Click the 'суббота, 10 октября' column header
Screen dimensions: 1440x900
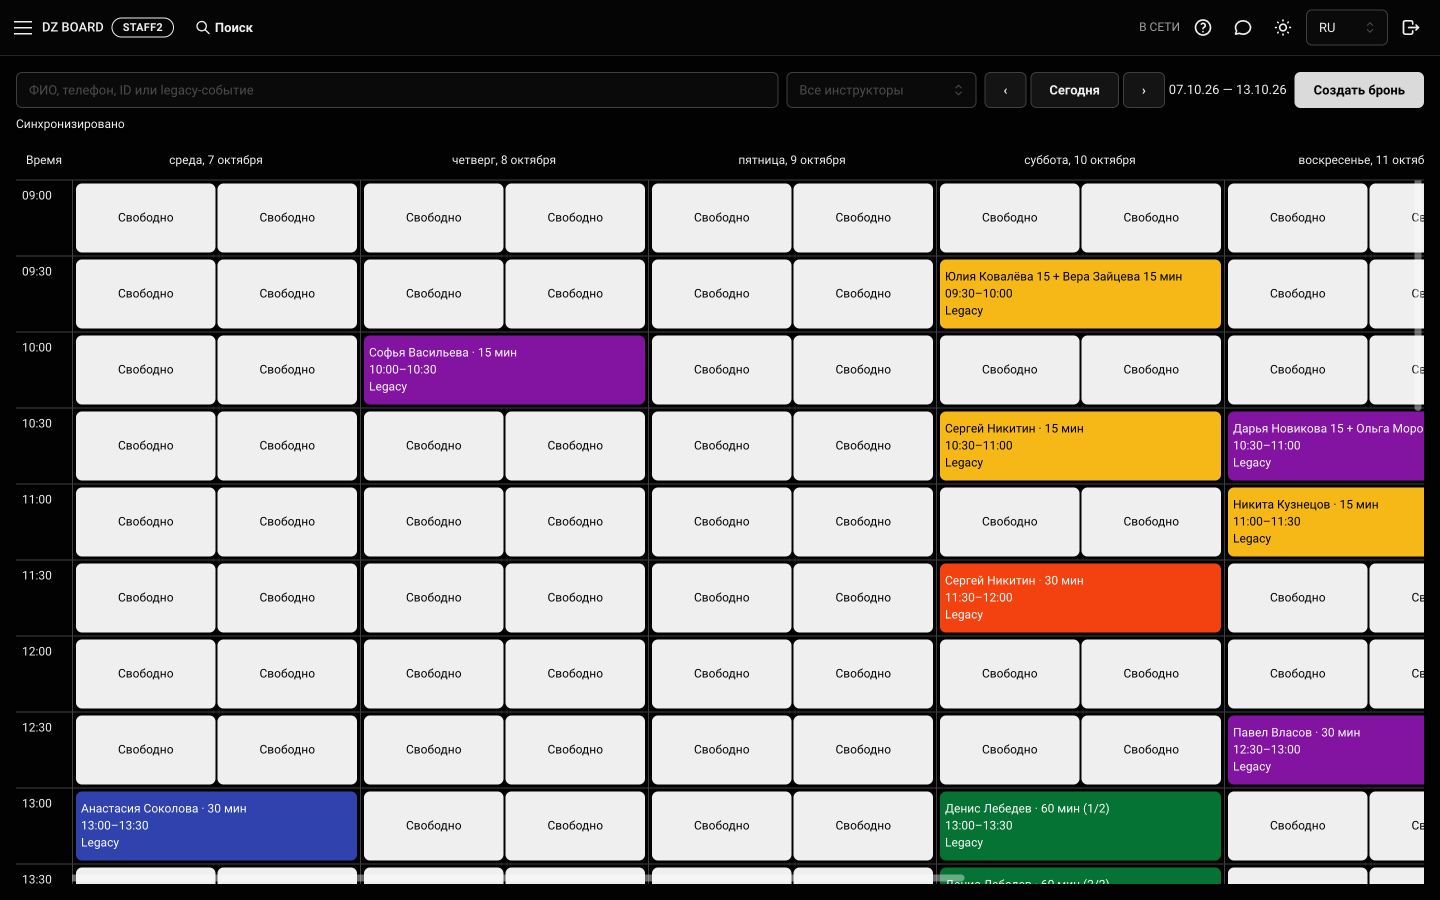tap(1080, 160)
